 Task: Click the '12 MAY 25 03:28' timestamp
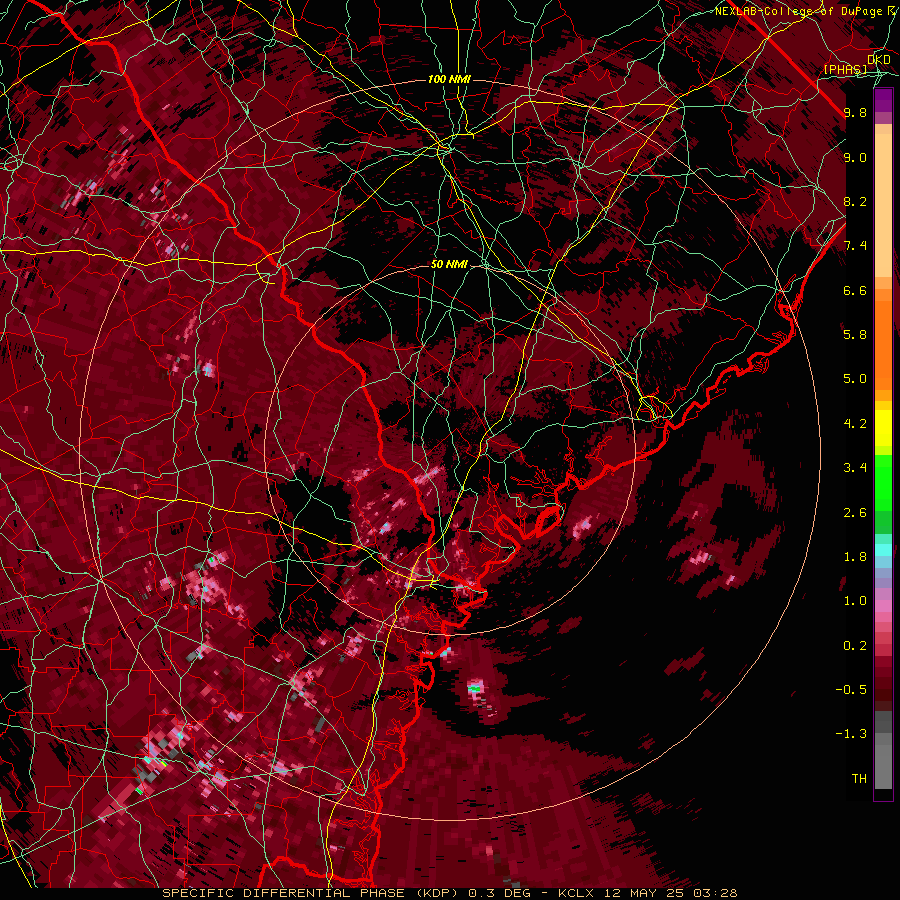pos(670,893)
